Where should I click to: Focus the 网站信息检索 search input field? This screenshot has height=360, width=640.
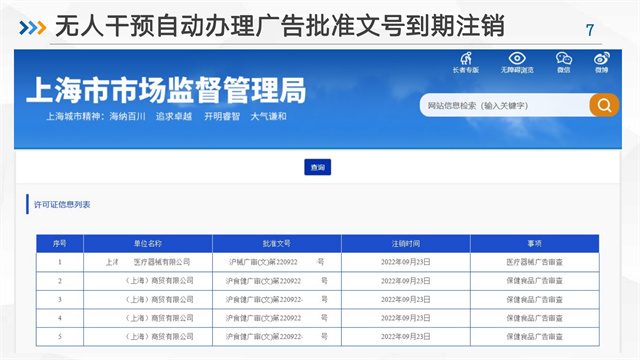pyautogui.click(x=504, y=105)
